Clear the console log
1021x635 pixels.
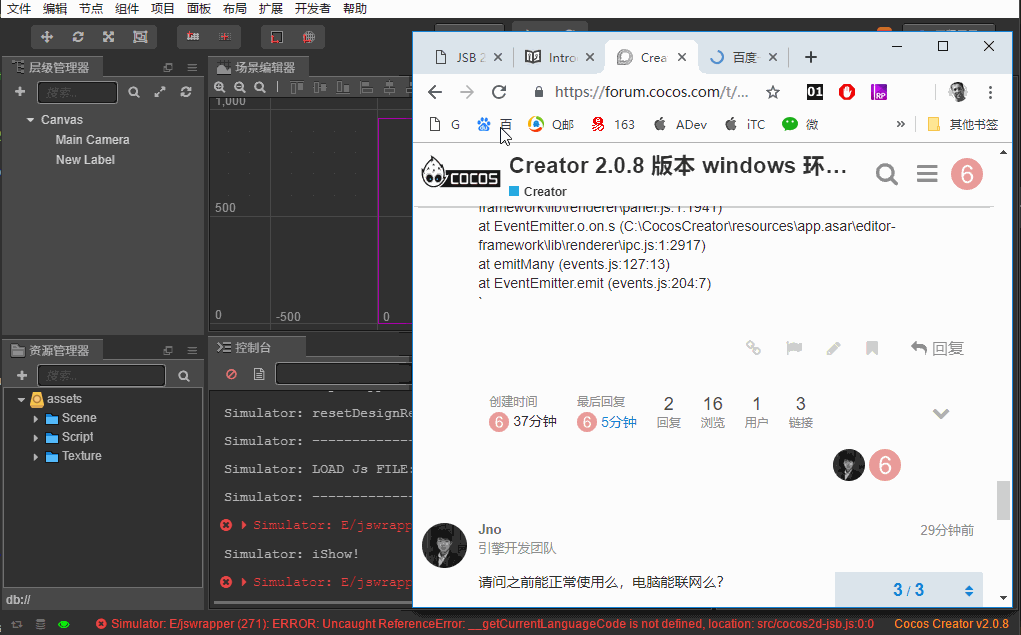tap(231, 374)
